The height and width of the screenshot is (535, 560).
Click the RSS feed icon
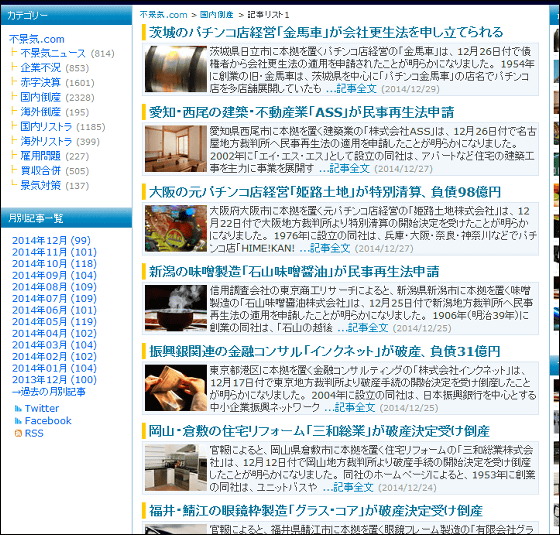(x=18, y=433)
